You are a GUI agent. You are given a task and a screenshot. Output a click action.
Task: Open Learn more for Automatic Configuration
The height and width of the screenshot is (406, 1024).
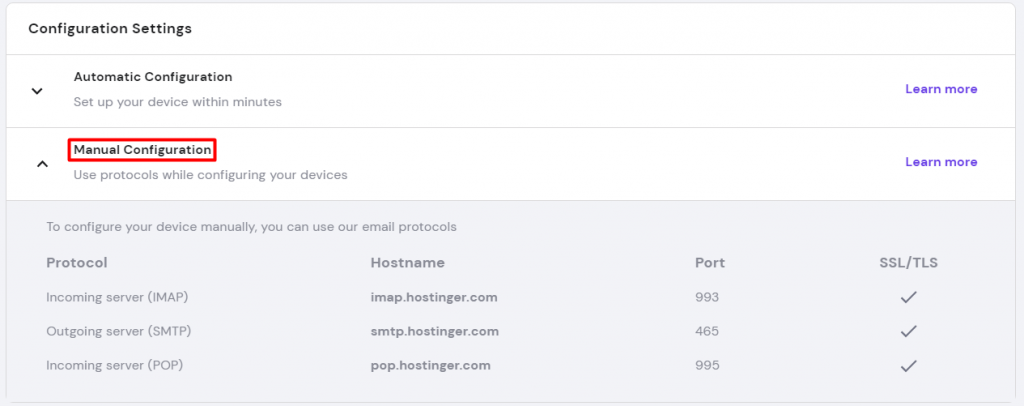[x=941, y=89]
